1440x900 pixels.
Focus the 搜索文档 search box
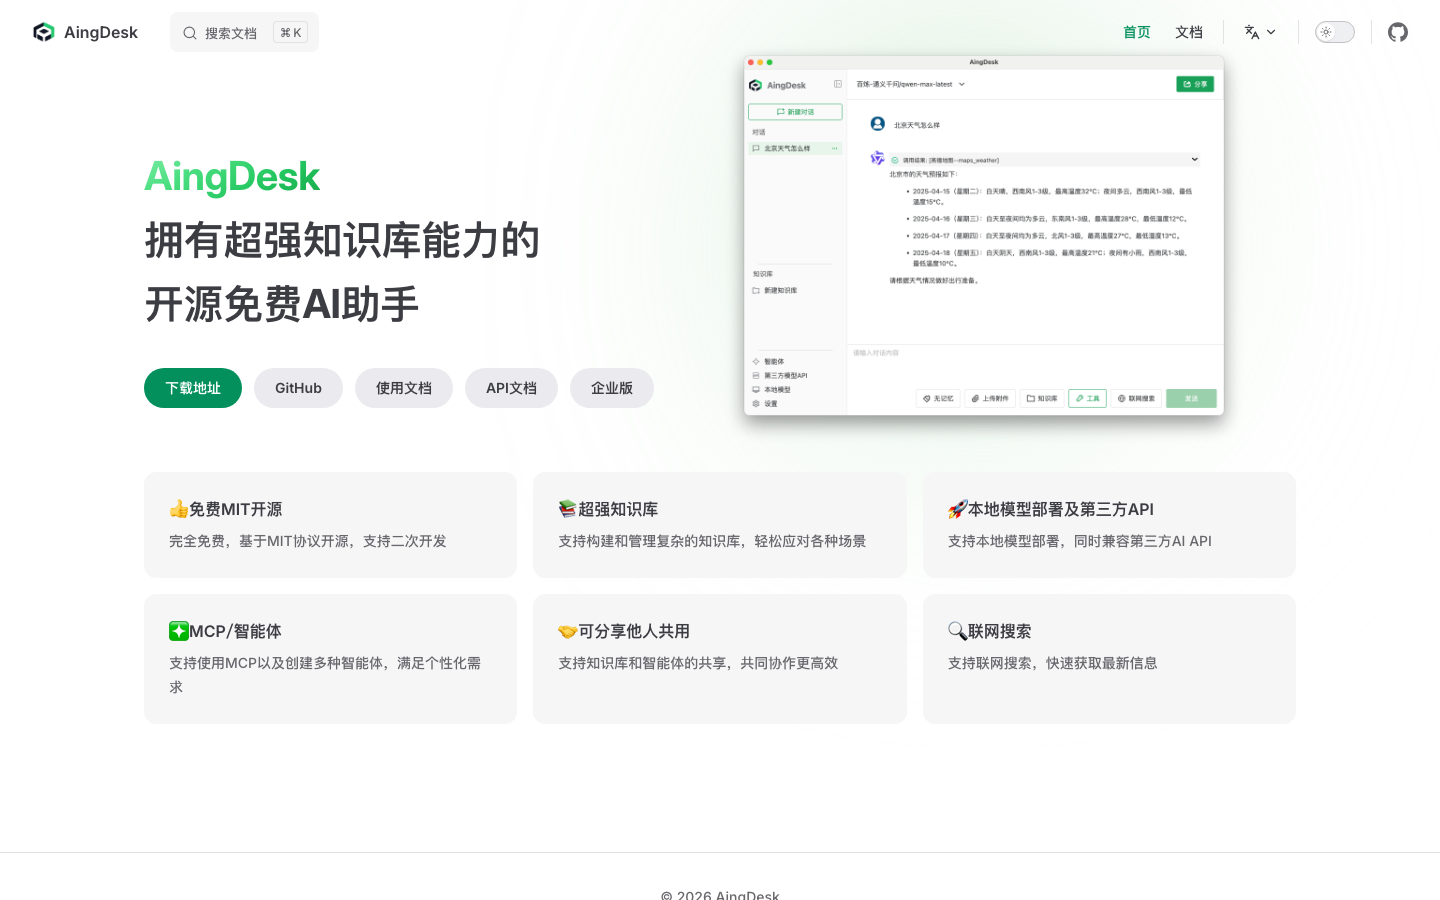pos(244,32)
